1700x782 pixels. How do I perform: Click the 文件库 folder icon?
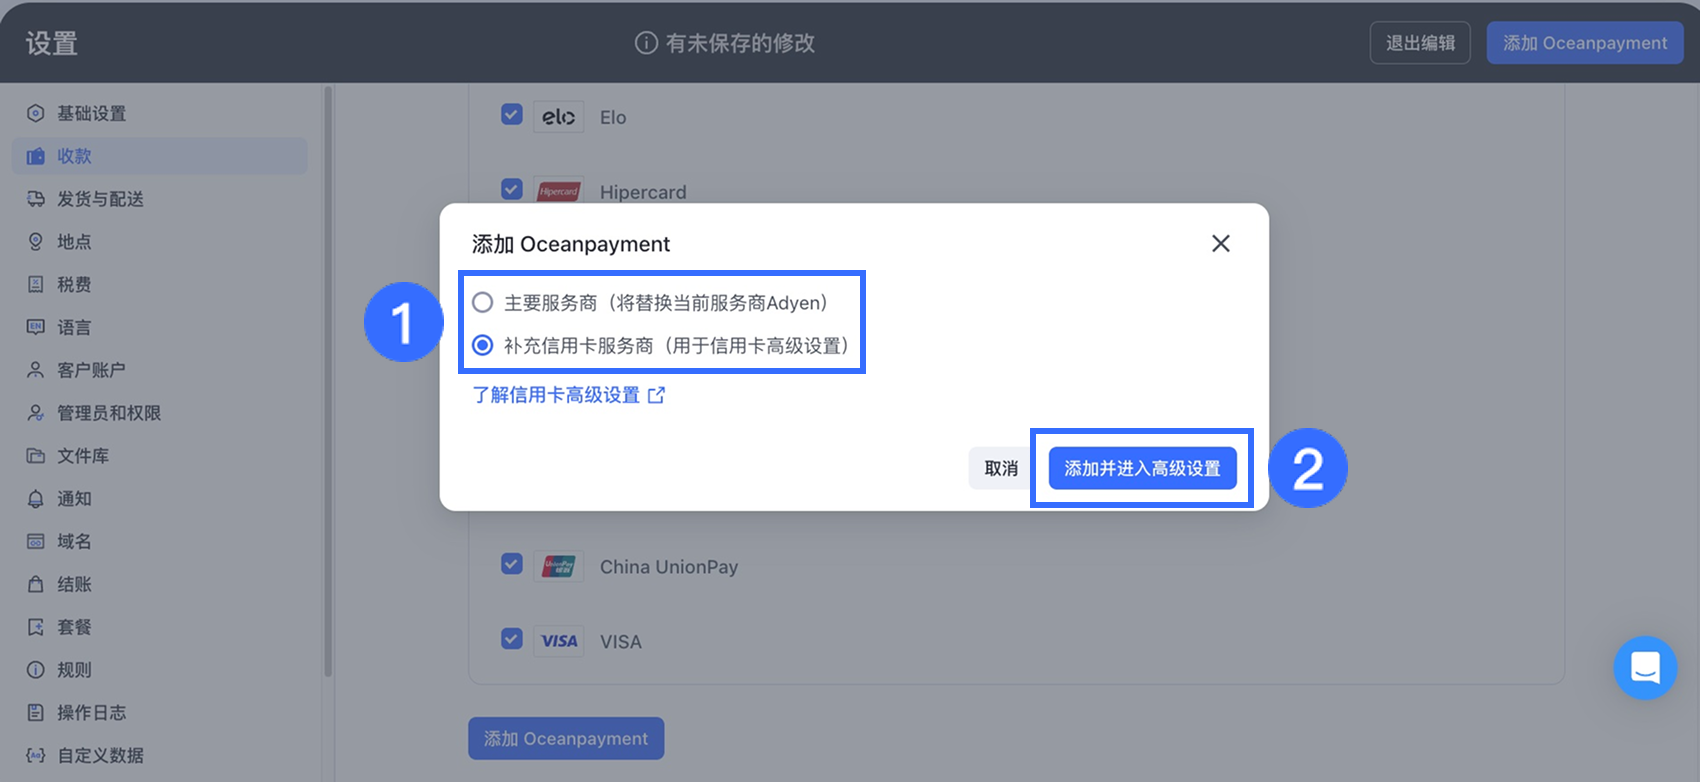coord(36,456)
